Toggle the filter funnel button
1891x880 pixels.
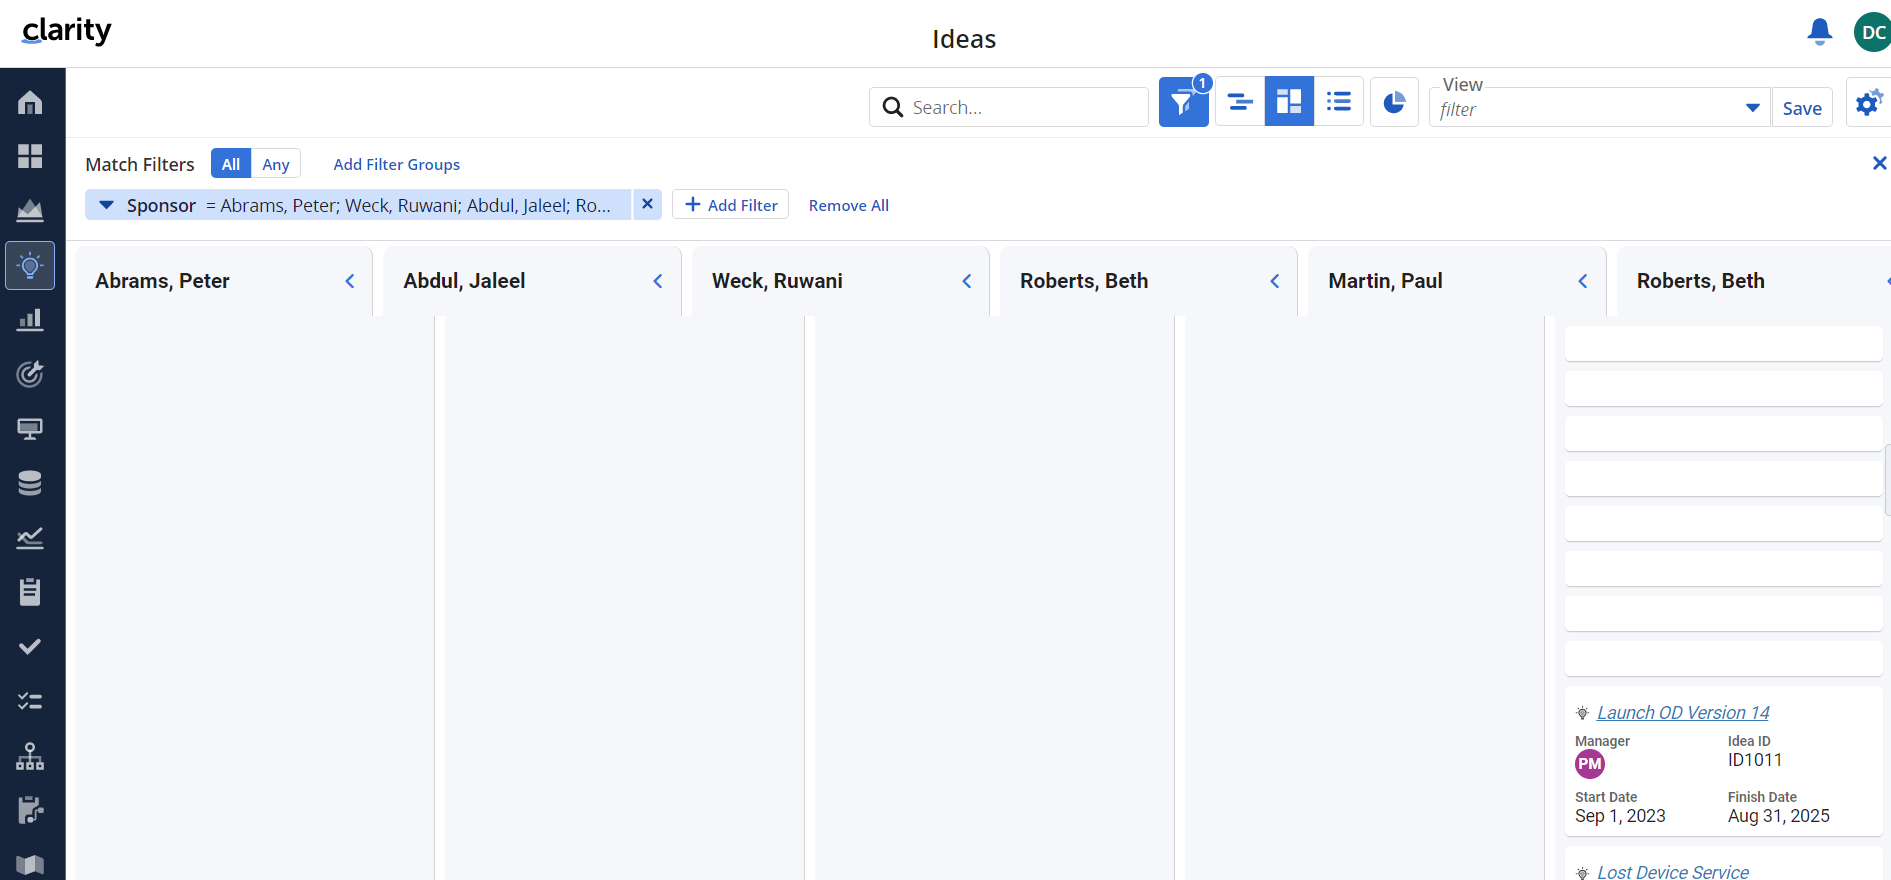pyautogui.click(x=1183, y=103)
